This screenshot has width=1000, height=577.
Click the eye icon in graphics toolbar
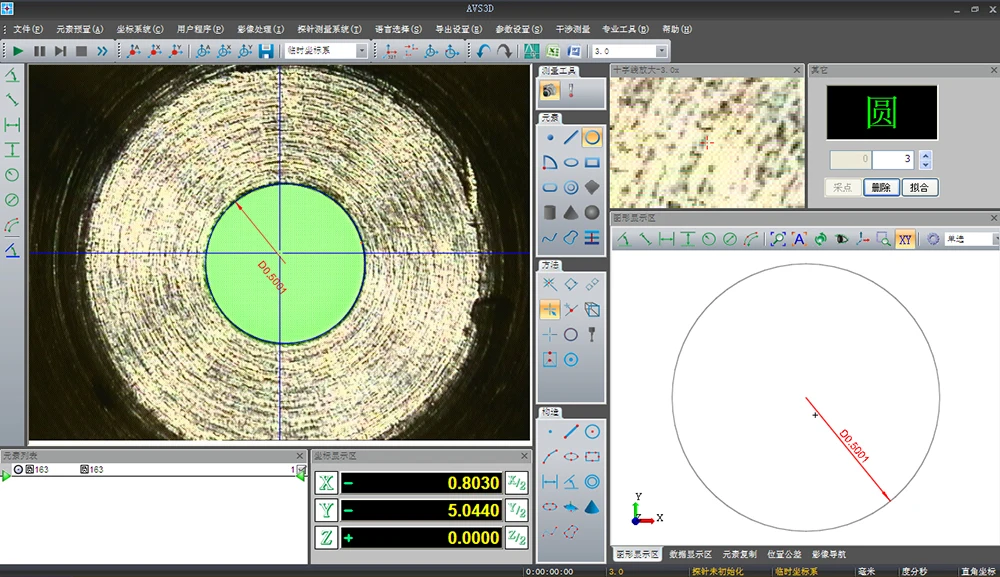click(x=841, y=239)
